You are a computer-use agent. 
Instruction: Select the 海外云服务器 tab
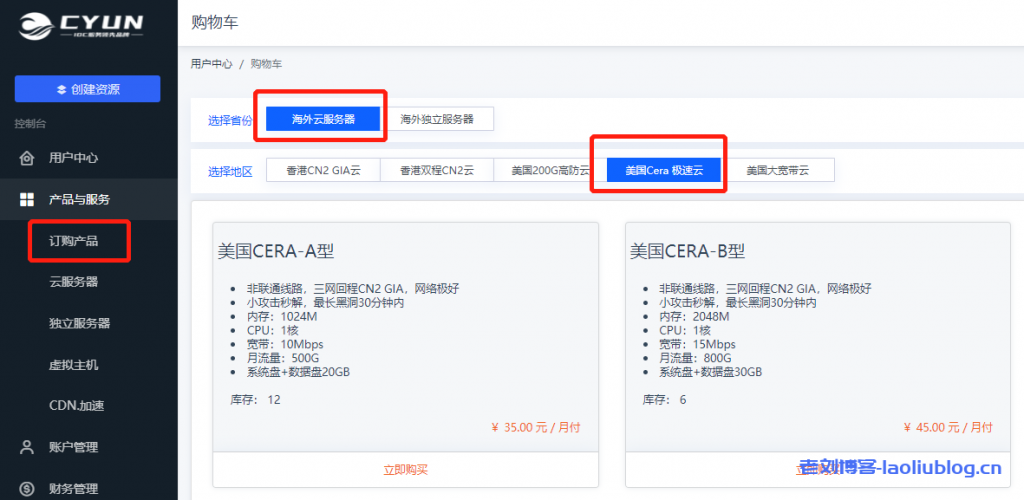[324, 119]
